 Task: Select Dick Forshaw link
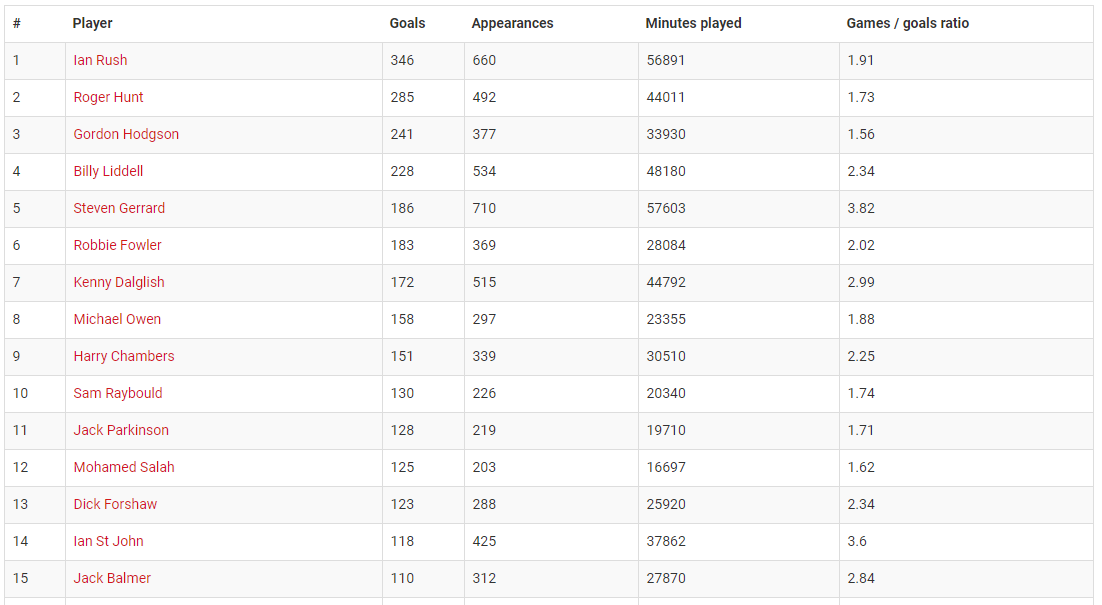[x=115, y=505]
